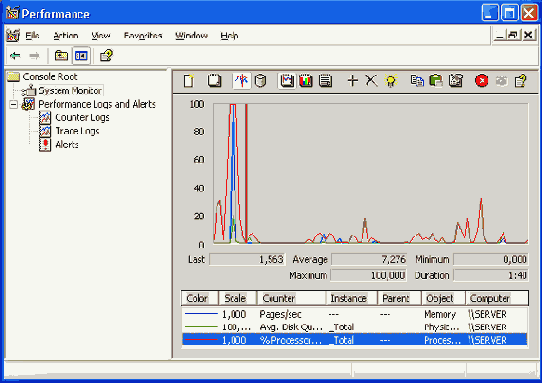Select Performance Logs and Alerts tree item
This screenshot has width=542, height=383.
(x=97, y=104)
